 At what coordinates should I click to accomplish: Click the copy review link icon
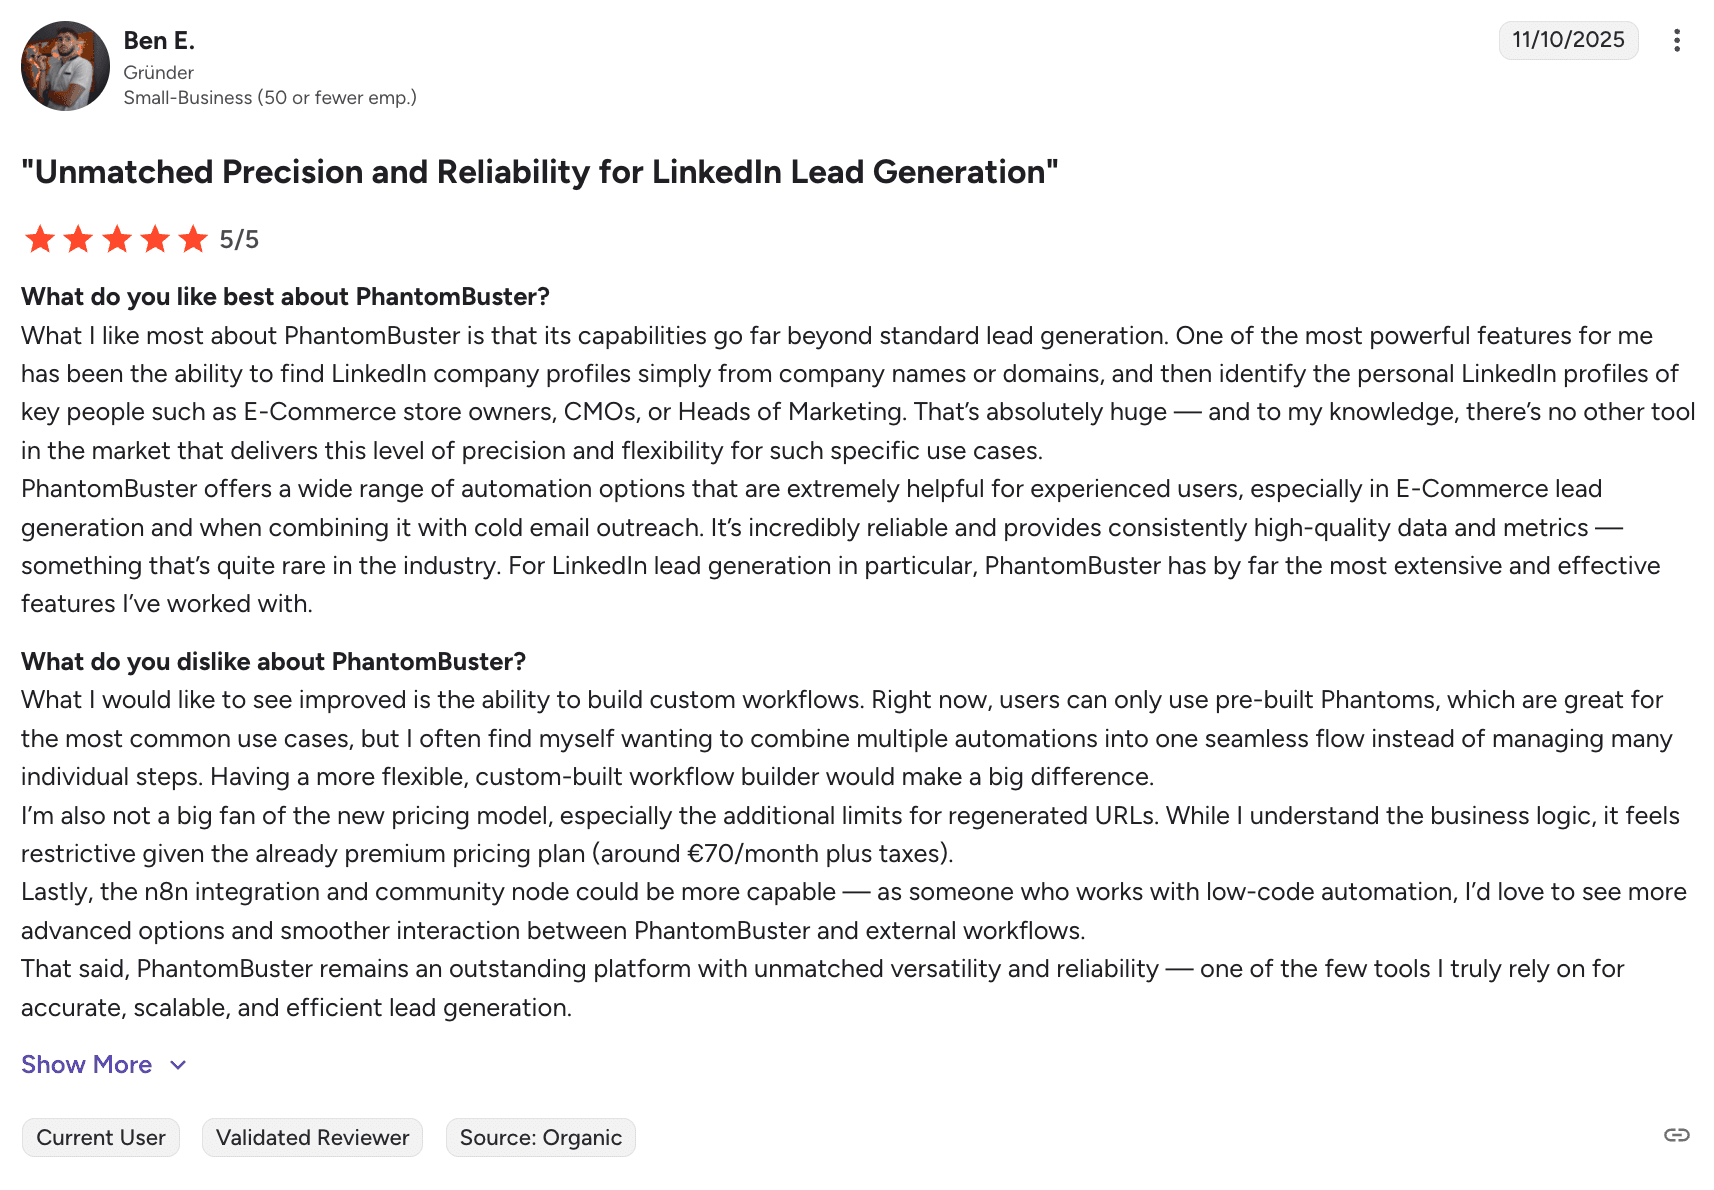point(1676,1135)
